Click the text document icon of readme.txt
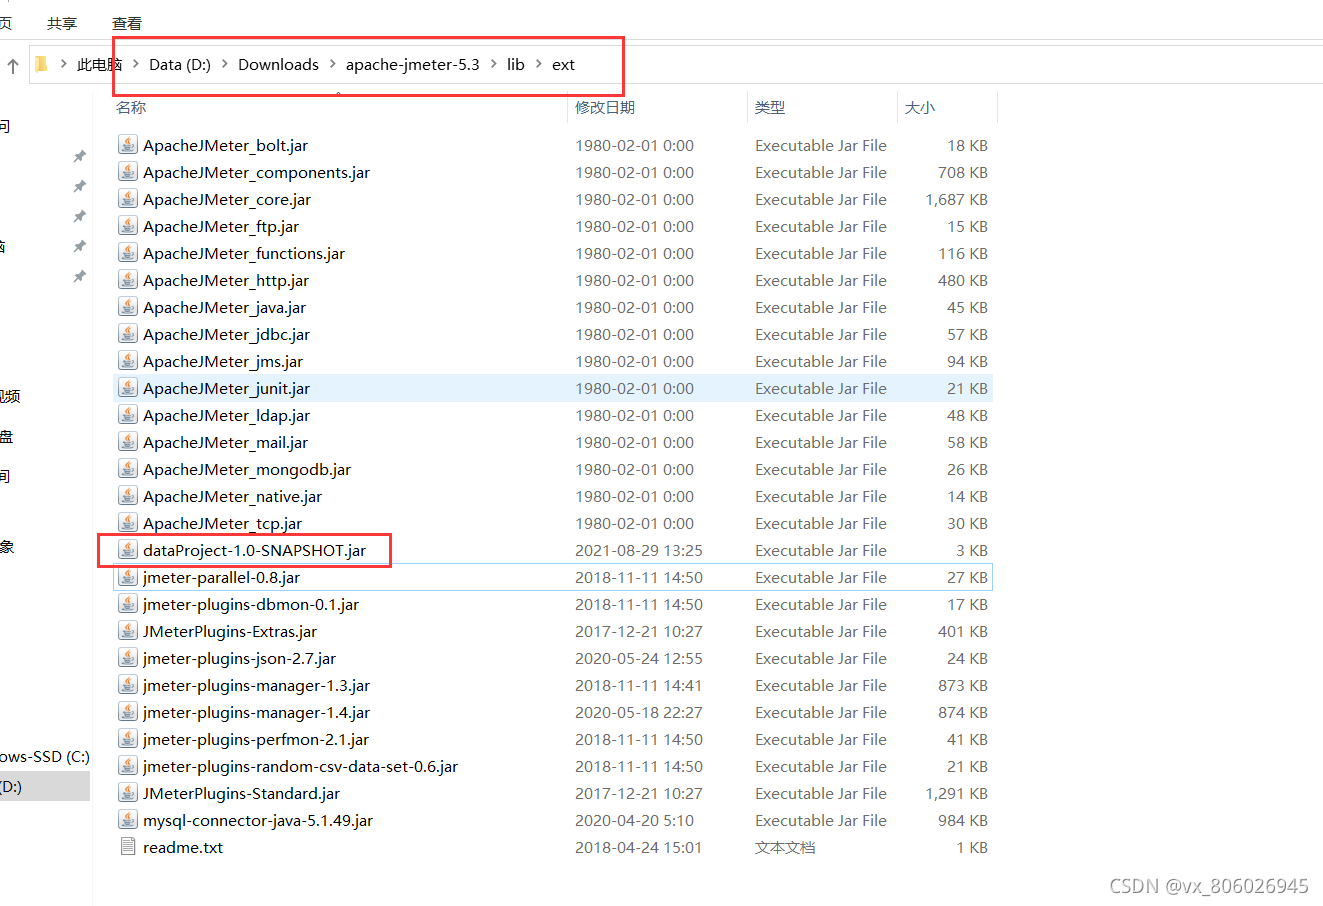1323x906 pixels. pos(128,847)
